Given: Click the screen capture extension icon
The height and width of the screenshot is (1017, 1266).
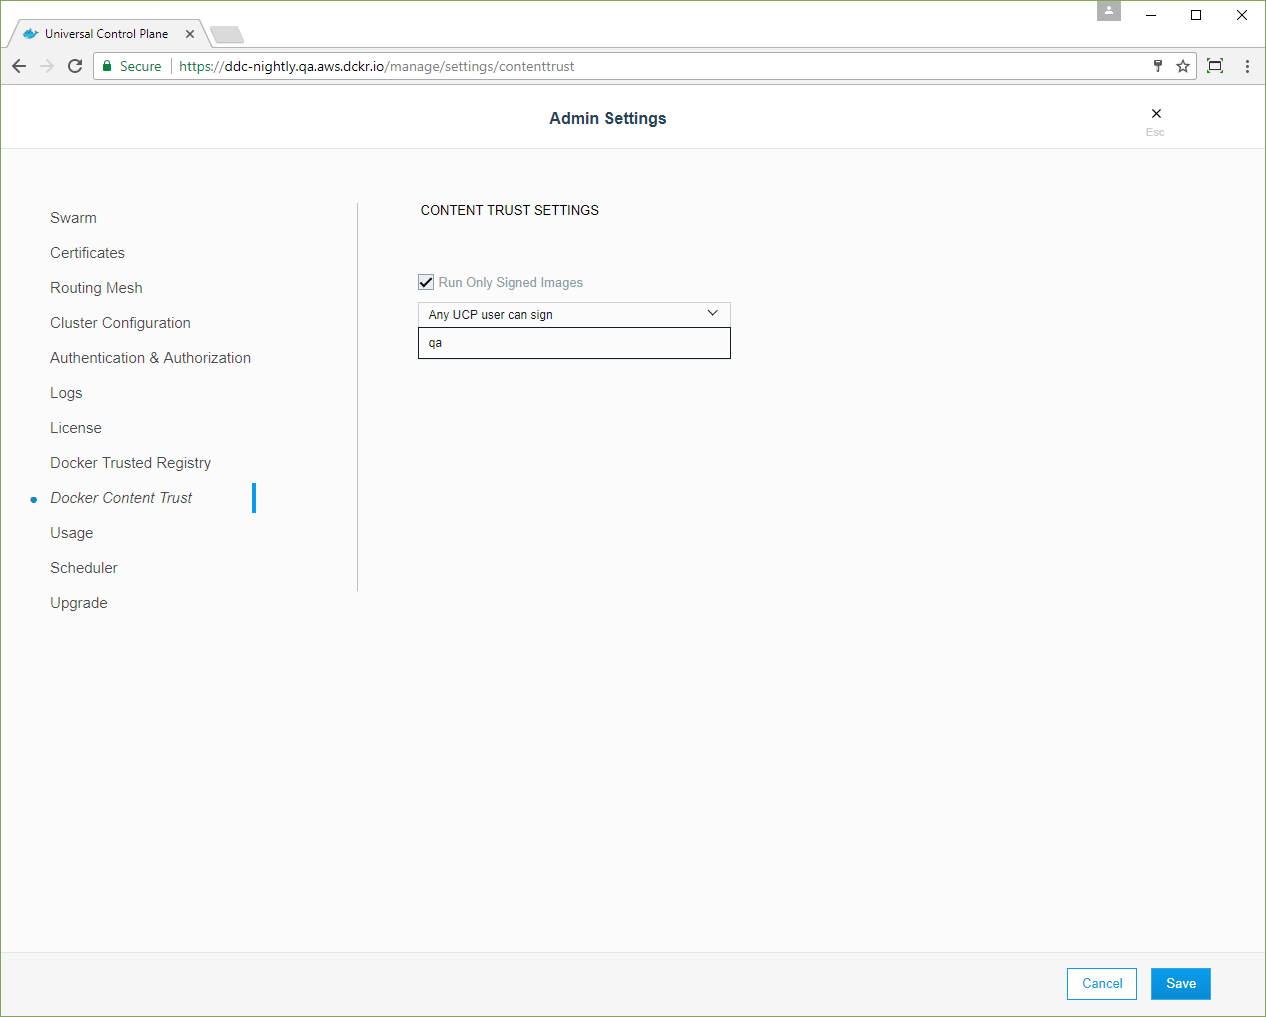Looking at the screenshot, I should click(x=1215, y=66).
